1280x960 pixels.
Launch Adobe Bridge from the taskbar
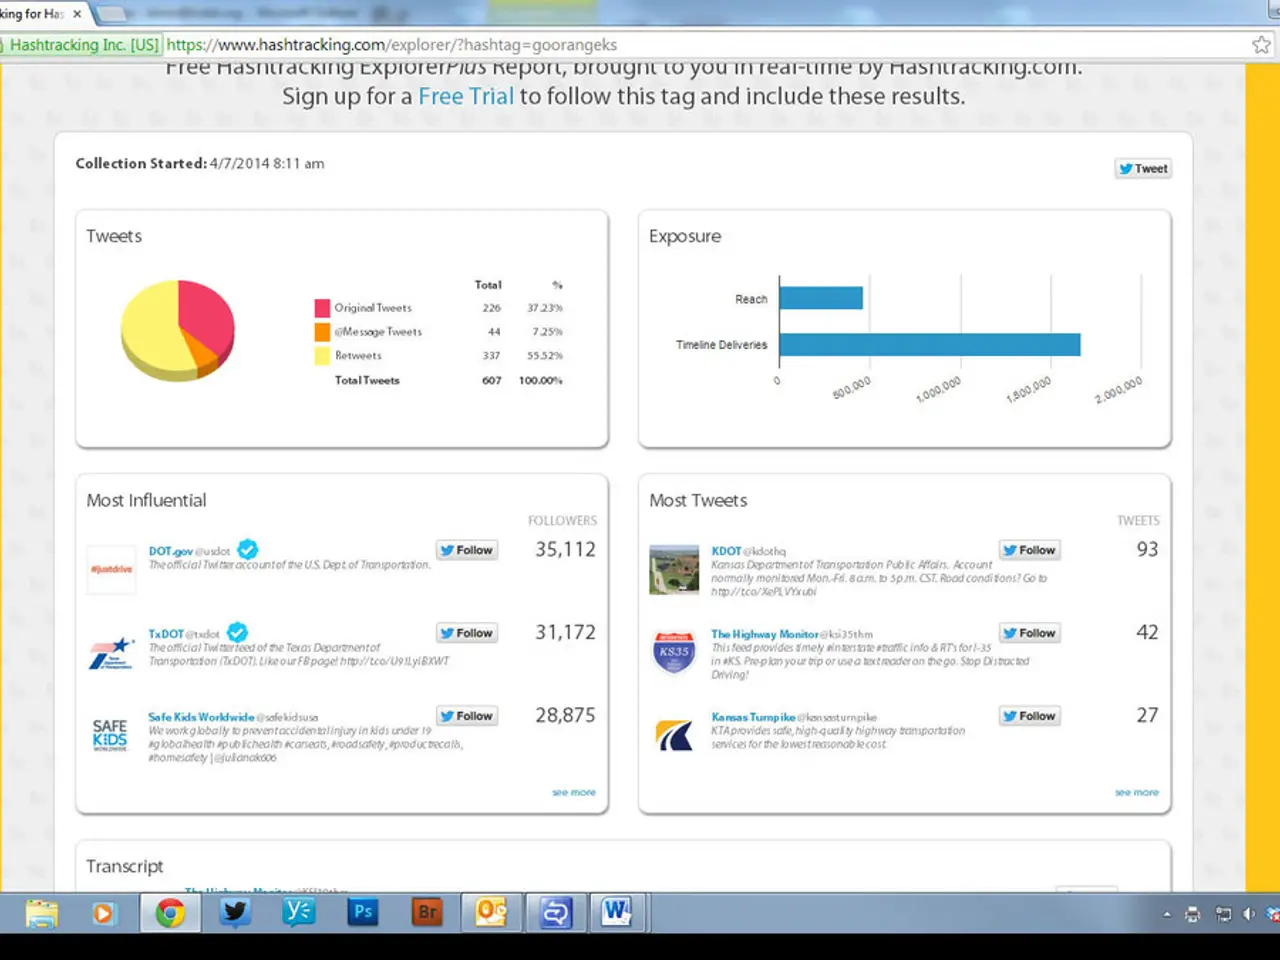coord(427,912)
